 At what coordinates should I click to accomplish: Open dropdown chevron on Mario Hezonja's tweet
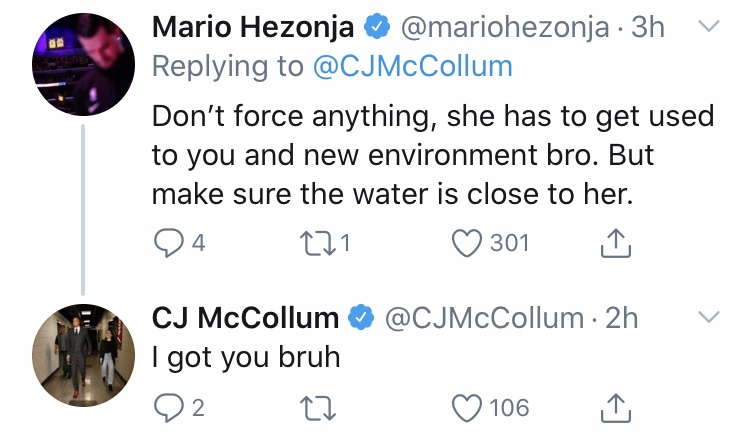coord(707,27)
